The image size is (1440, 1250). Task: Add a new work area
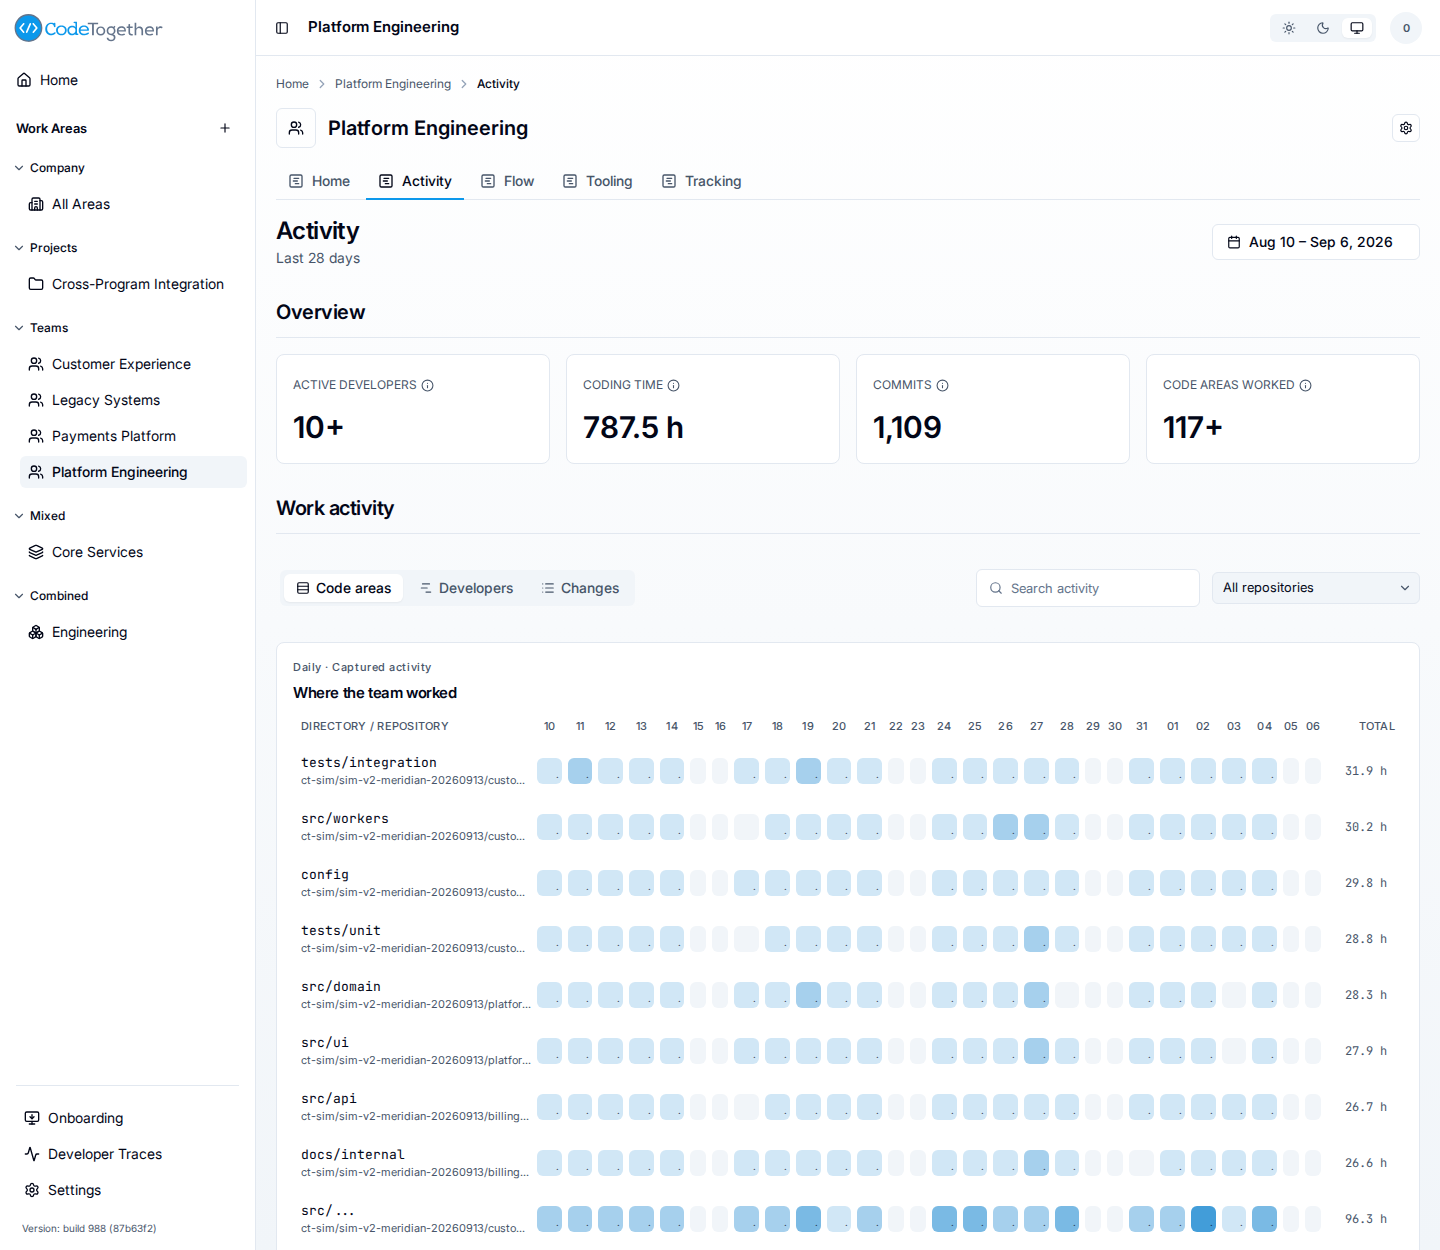coord(225,128)
